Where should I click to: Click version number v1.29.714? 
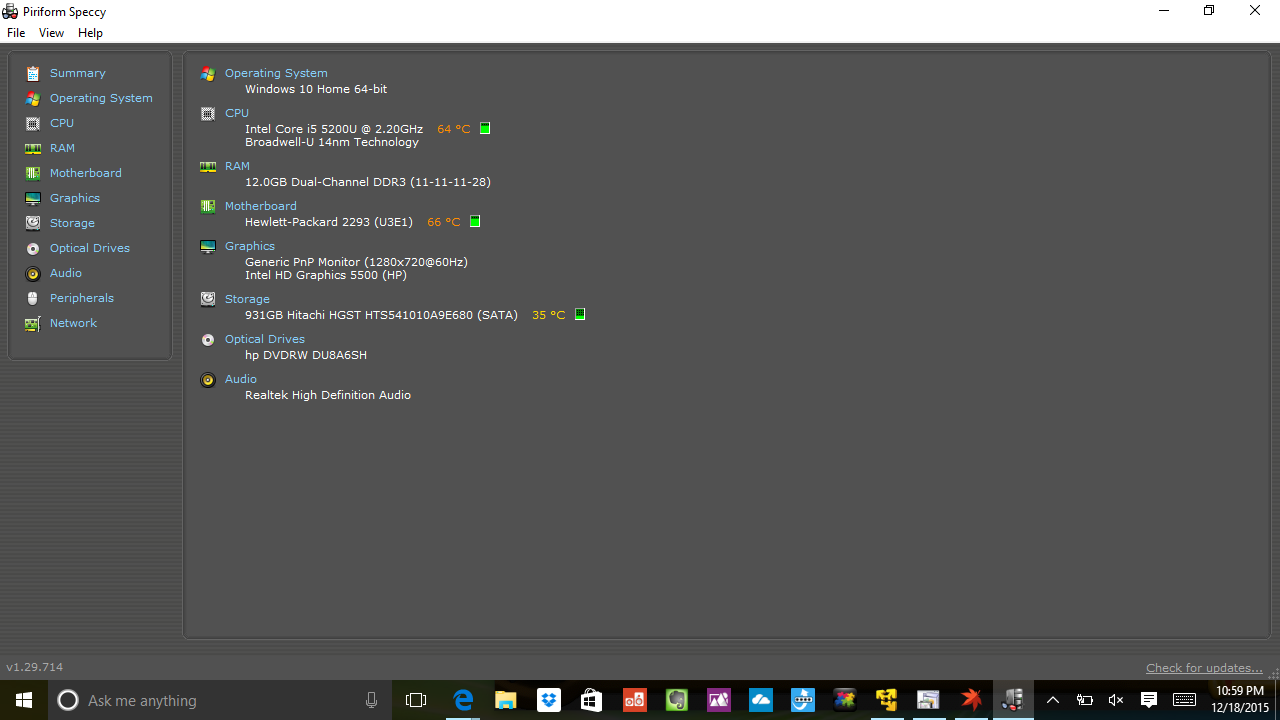pos(34,667)
